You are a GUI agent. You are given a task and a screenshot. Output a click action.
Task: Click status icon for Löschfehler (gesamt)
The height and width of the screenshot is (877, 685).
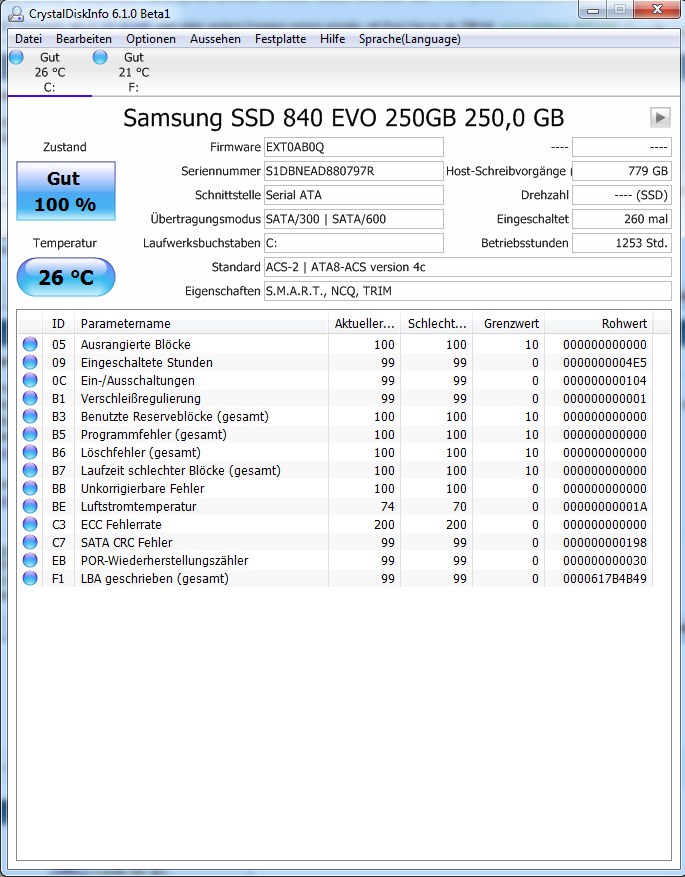pyautogui.click(x=30, y=452)
